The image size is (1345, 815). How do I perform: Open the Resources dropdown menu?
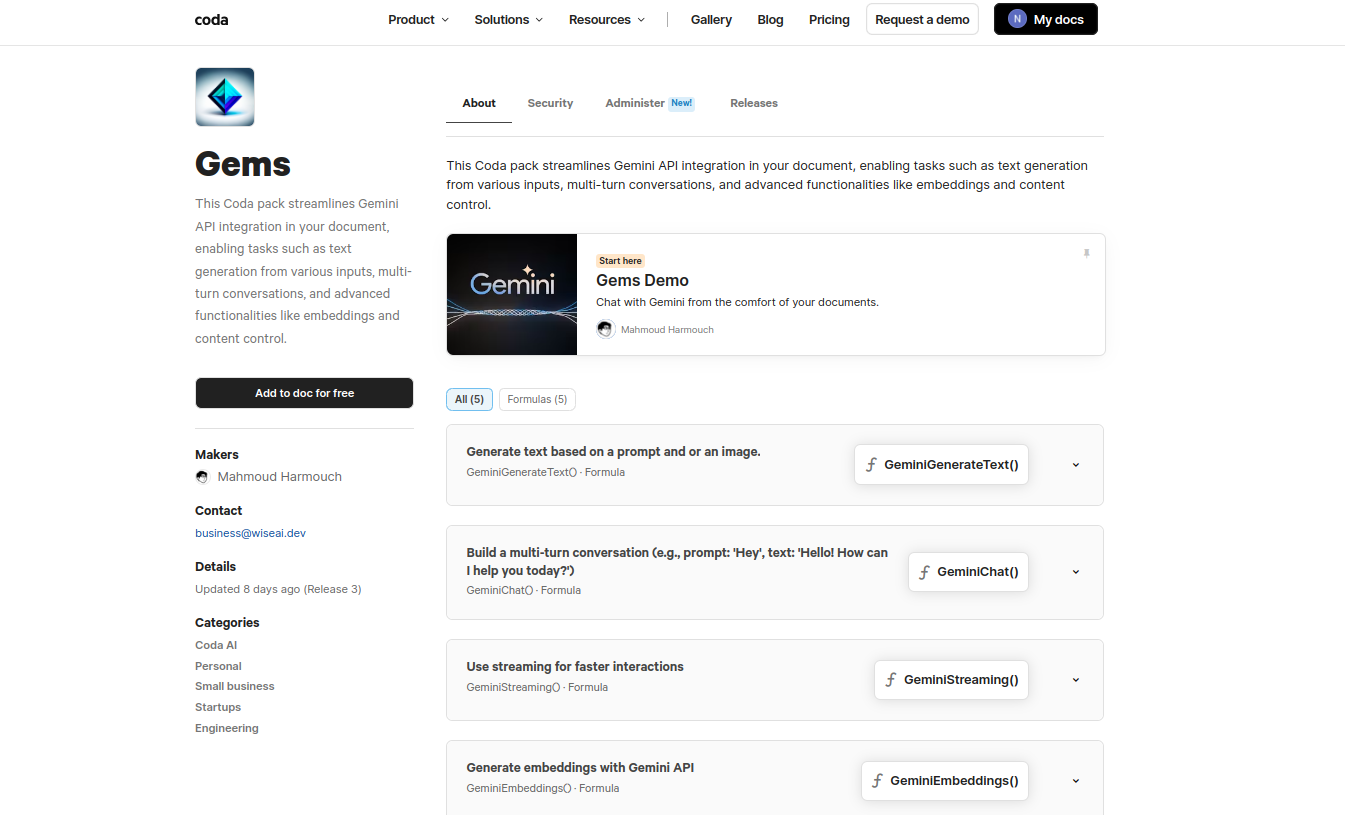point(607,19)
